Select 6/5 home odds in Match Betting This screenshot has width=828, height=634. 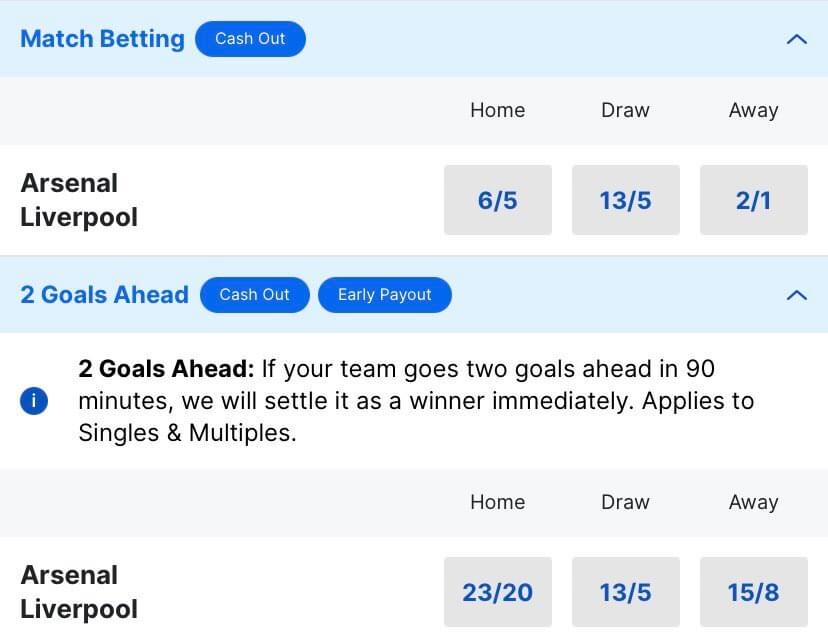(497, 200)
